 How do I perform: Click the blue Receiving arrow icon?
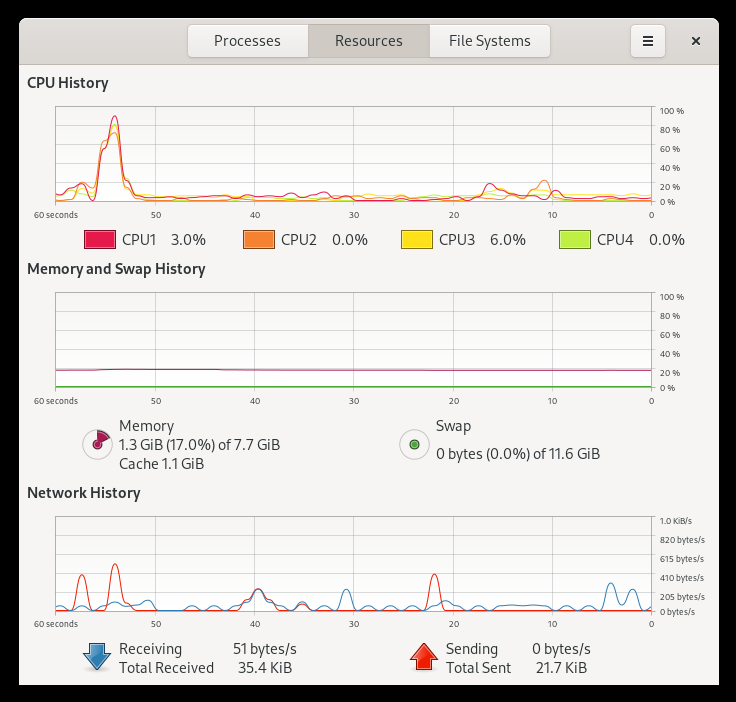tap(97, 656)
